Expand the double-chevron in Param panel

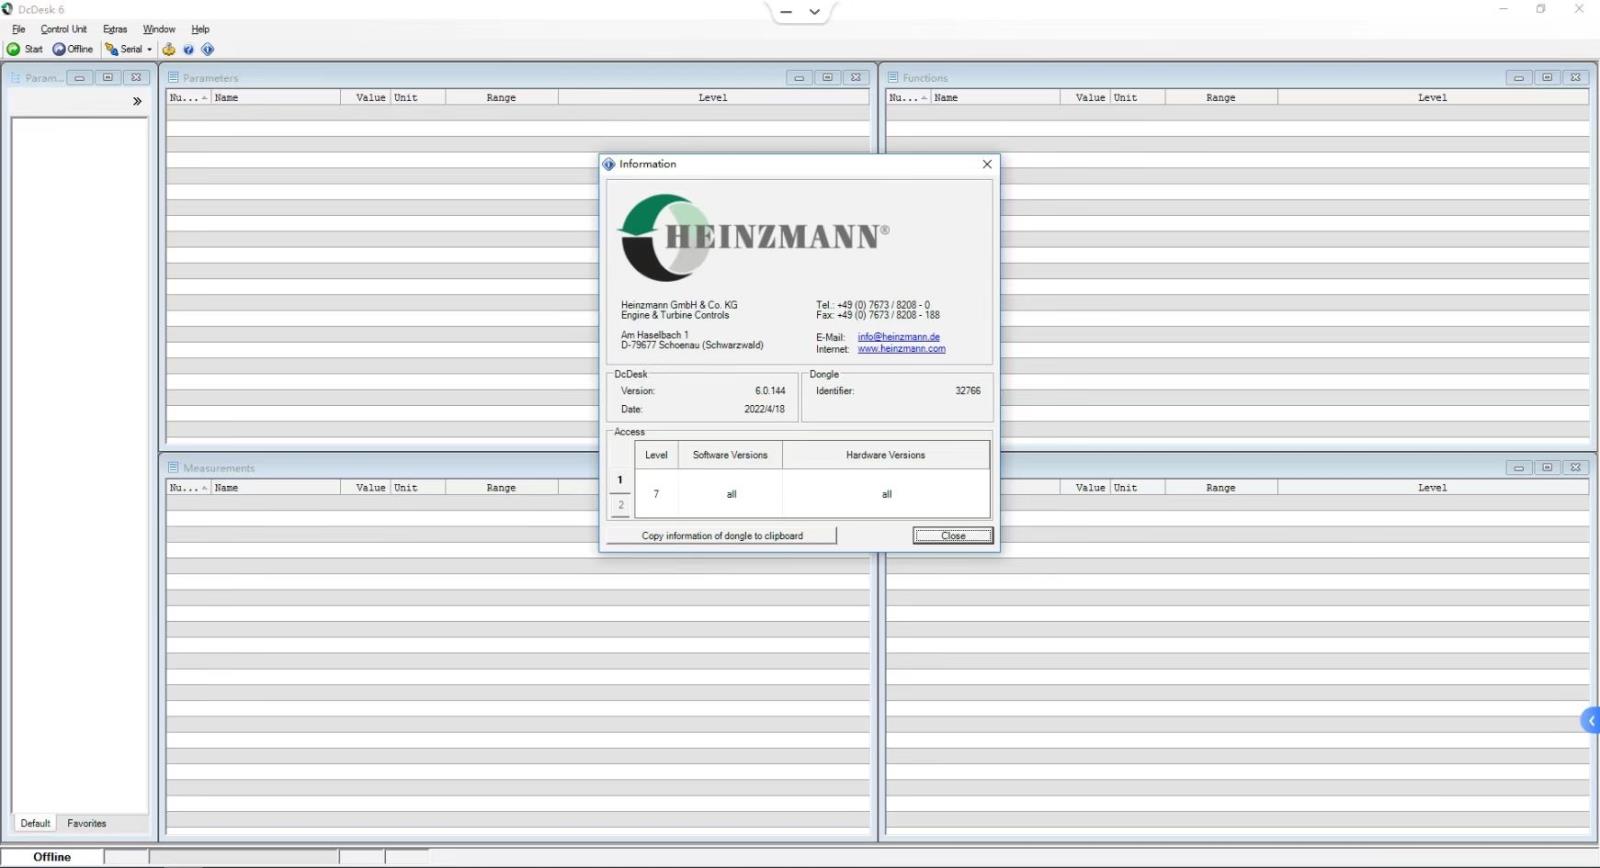tap(137, 101)
